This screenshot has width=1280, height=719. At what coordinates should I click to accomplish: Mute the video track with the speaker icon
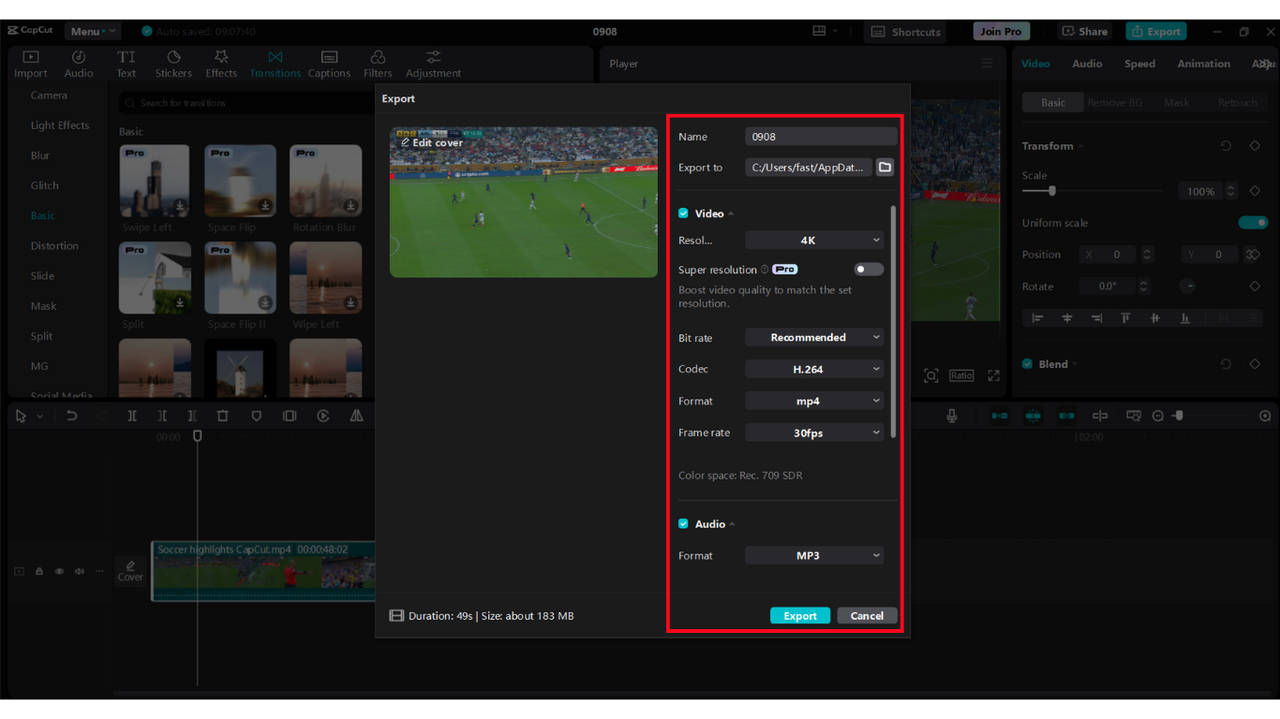pyautogui.click(x=79, y=571)
